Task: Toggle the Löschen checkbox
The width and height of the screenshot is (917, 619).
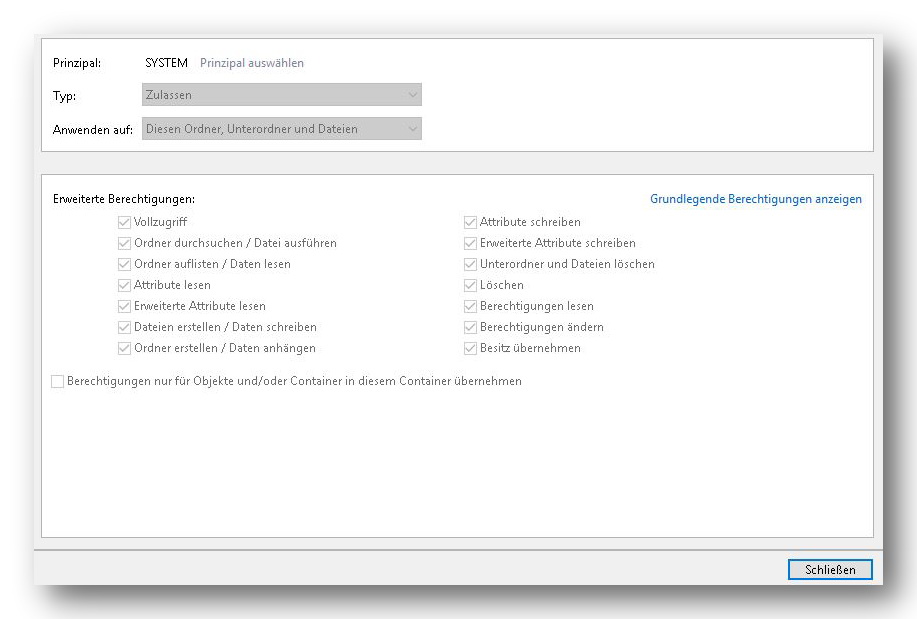Action: point(470,286)
